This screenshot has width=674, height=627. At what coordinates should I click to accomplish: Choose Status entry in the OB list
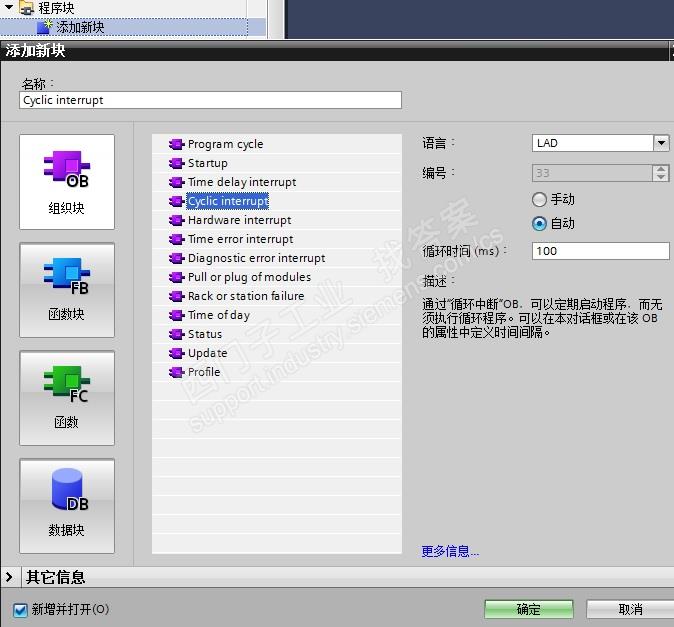205,334
